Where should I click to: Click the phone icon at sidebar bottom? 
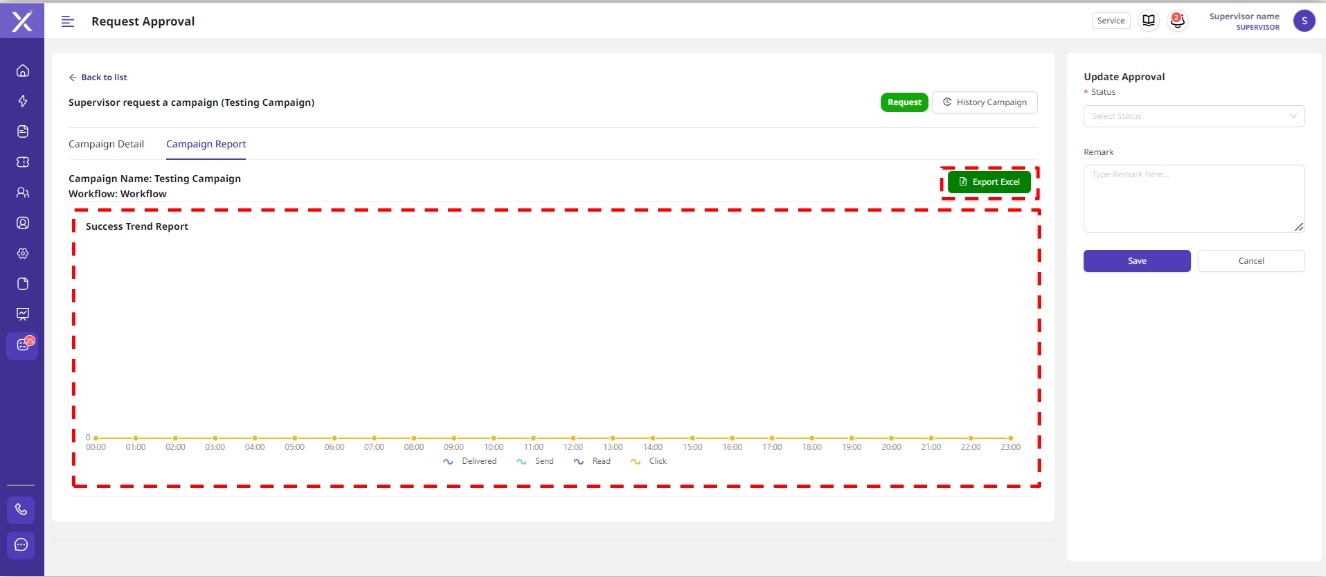click(x=22, y=509)
